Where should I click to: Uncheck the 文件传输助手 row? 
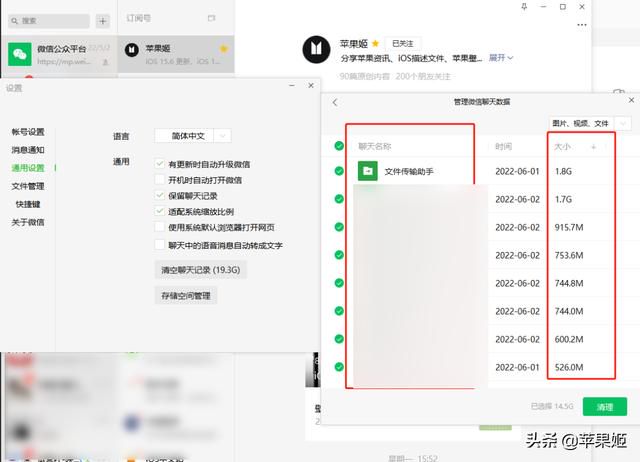click(x=339, y=171)
